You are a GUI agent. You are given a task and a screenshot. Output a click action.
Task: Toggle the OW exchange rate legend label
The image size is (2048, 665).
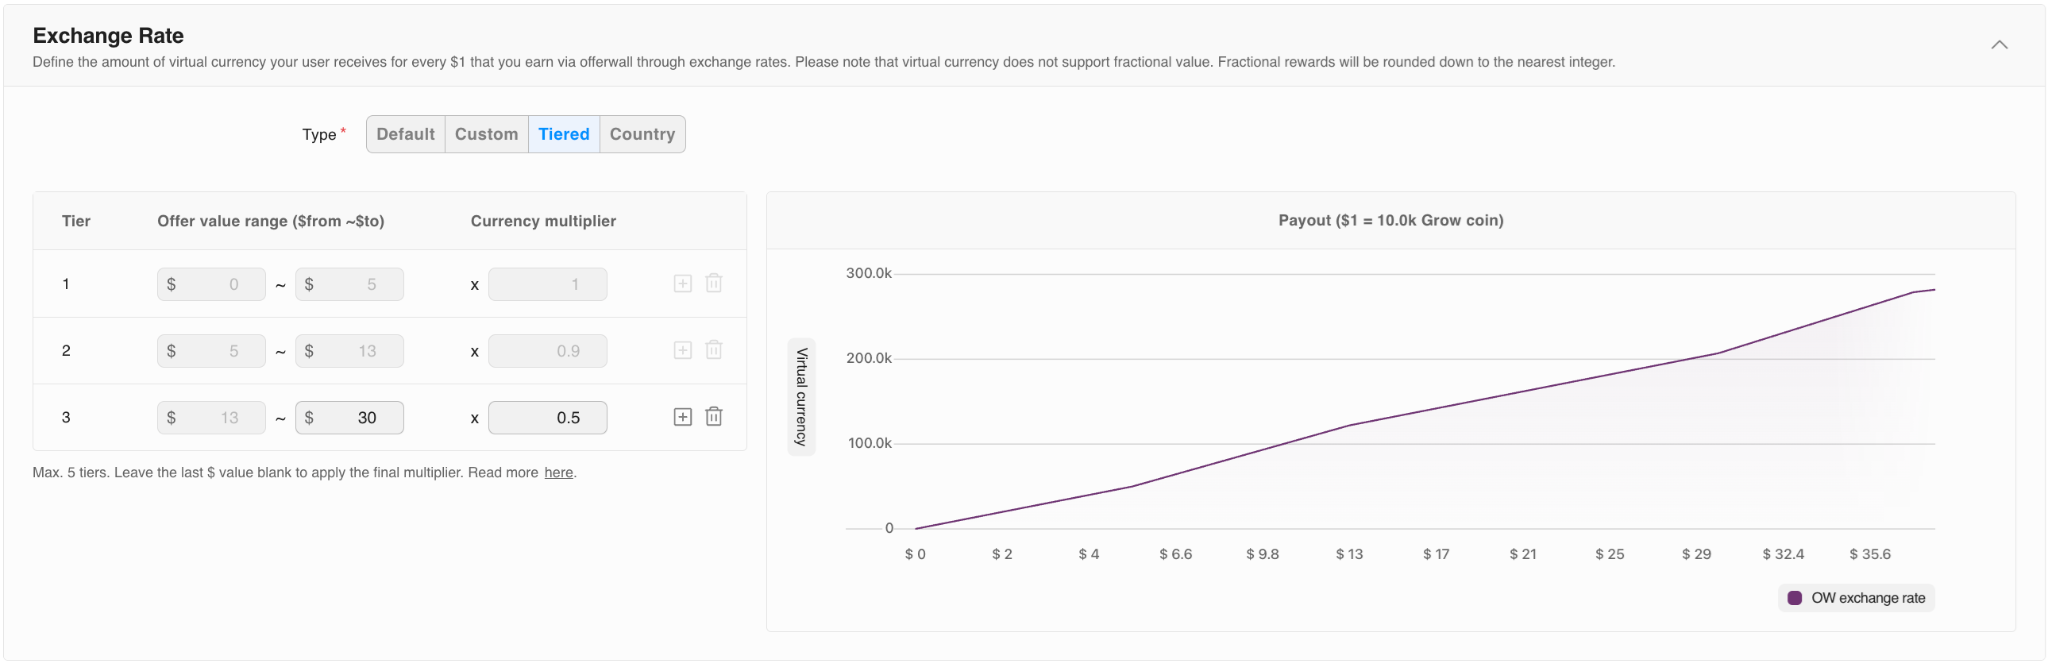point(1868,598)
